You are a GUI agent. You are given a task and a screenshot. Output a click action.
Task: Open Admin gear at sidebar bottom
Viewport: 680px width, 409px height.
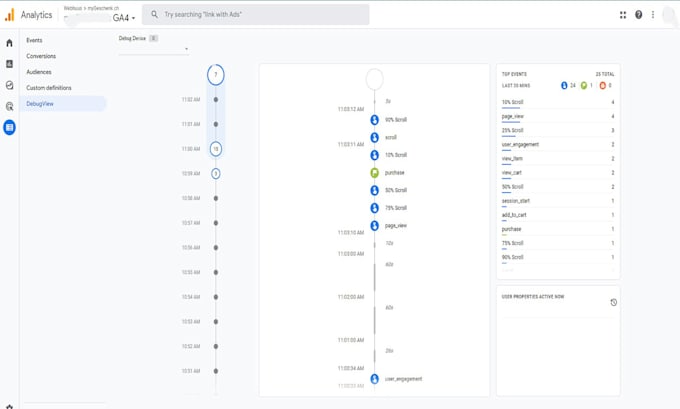(10, 407)
